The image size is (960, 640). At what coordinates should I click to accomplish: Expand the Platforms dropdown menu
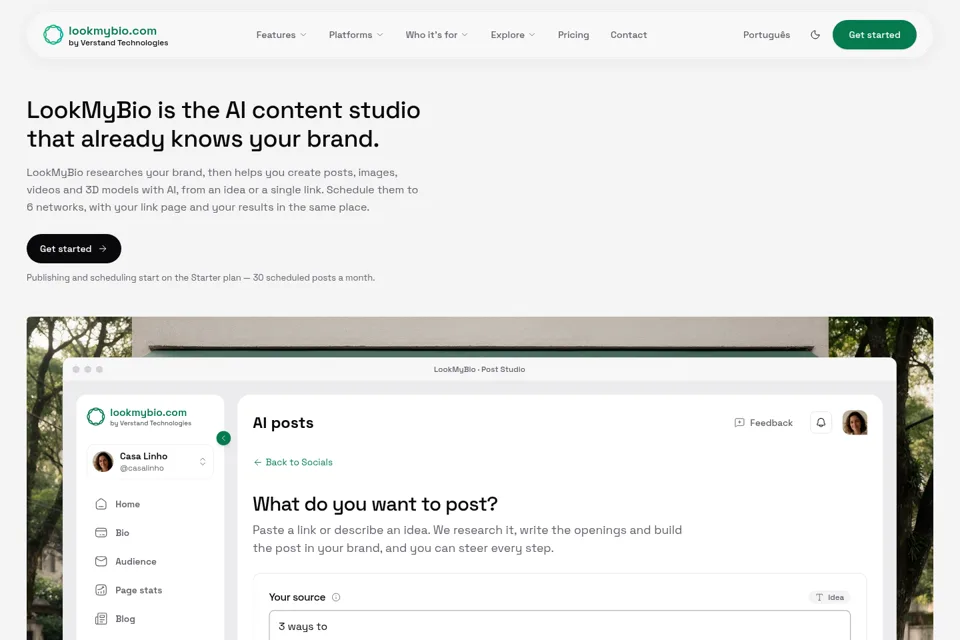[x=356, y=35]
